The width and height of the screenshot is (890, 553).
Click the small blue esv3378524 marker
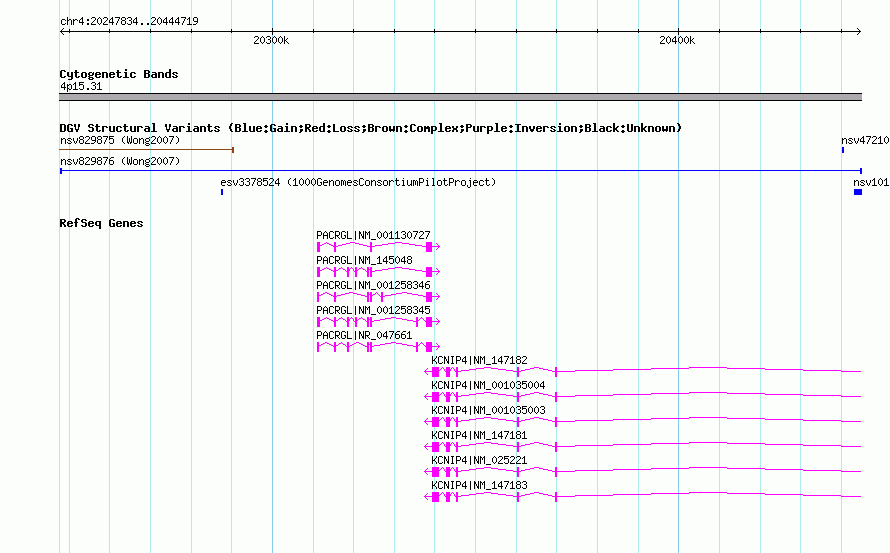pyautogui.click(x=222, y=192)
